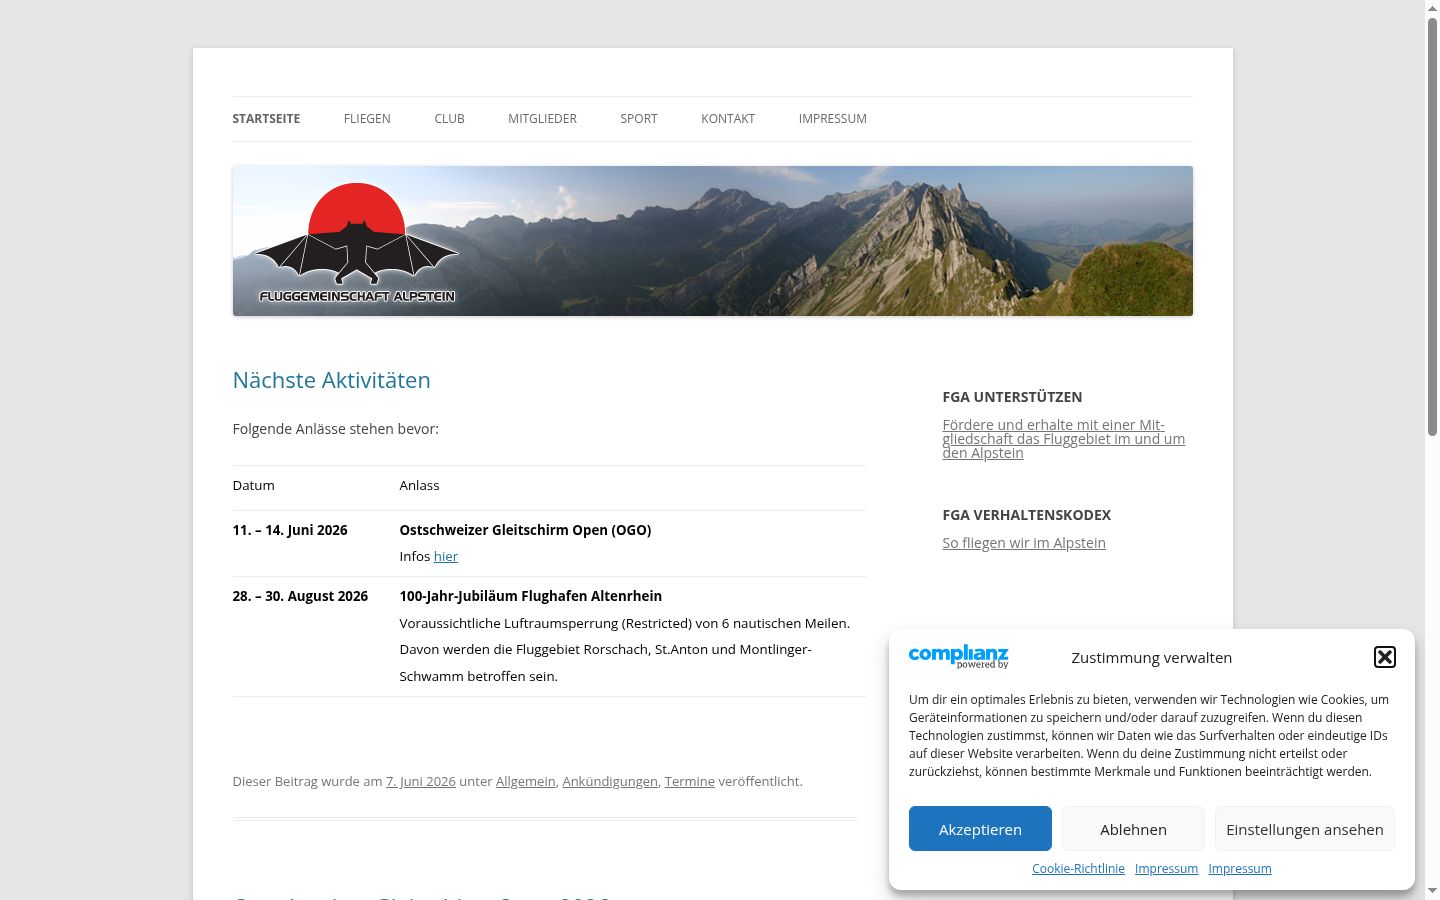Click 'Folgende Anlässe stehen bevor:' text
Viewport: 1440px width, 900px height.
[x=336, y=429]
